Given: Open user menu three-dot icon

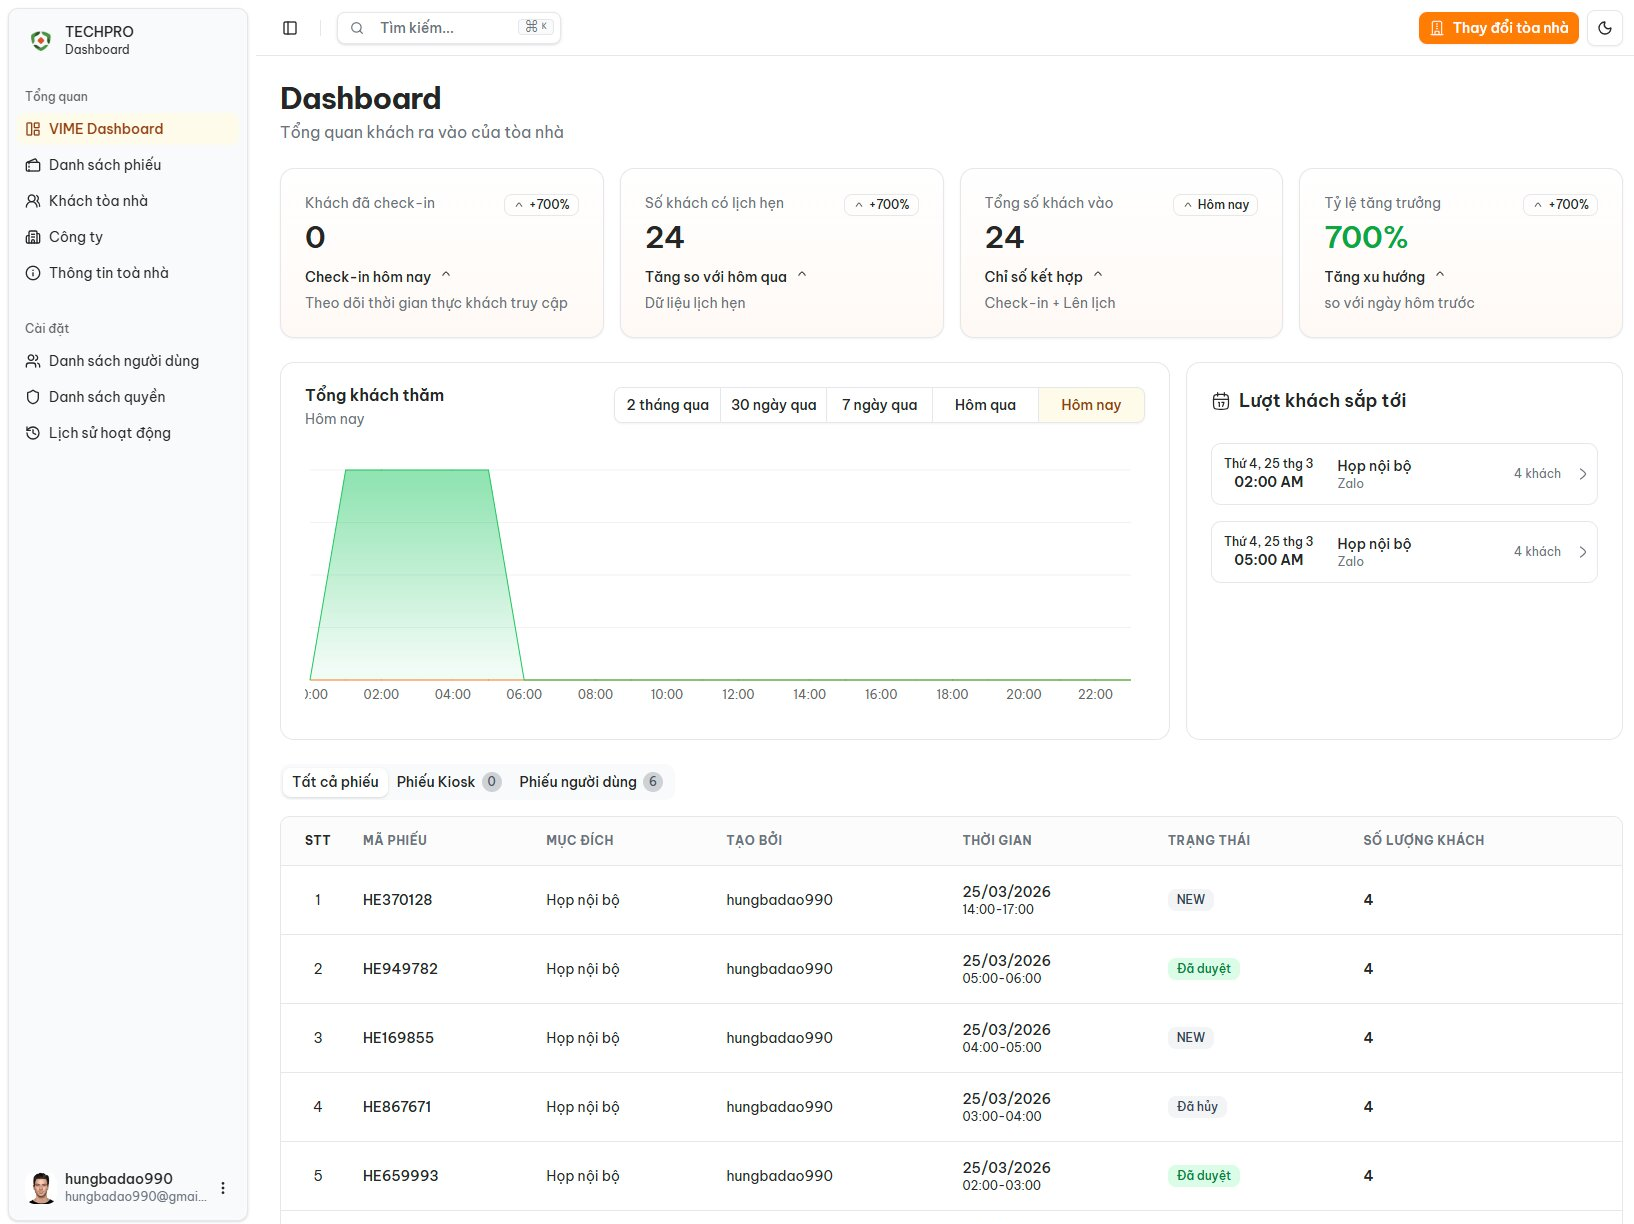Looking at the screenshot, I should click(223, 1188).
